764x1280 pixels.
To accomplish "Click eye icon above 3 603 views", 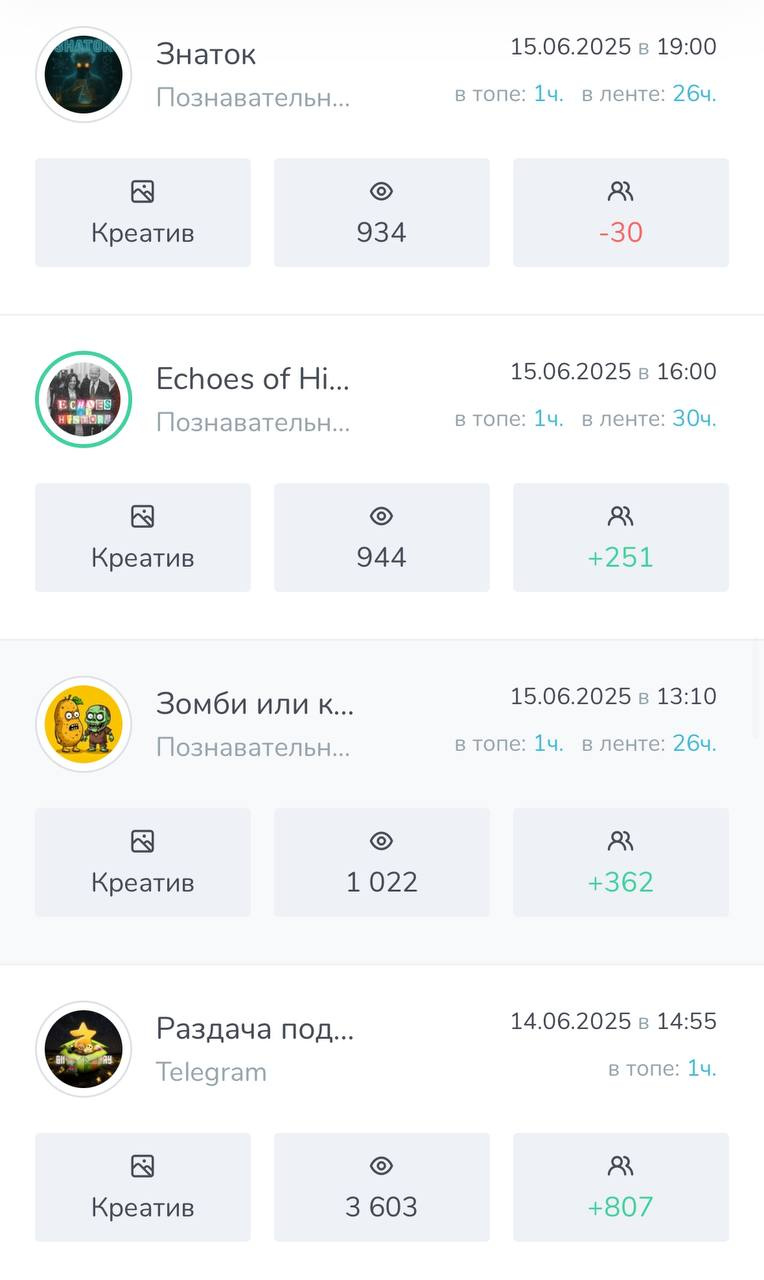I will [381, 1166].
